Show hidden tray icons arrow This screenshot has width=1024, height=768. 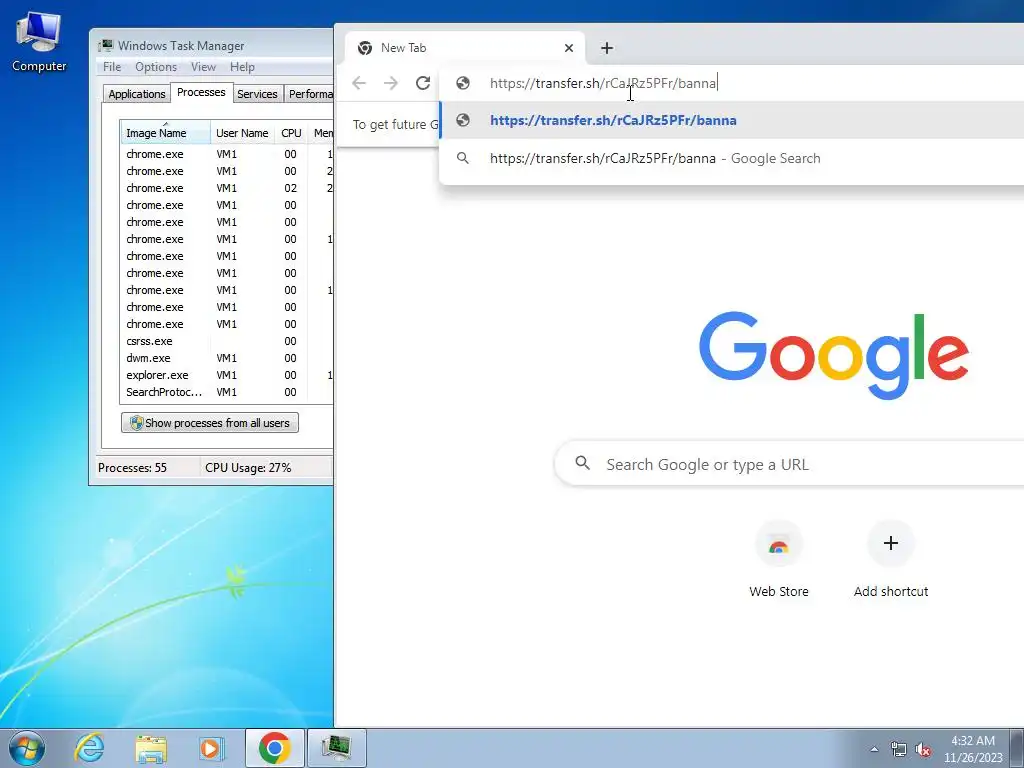click(874, 749)
